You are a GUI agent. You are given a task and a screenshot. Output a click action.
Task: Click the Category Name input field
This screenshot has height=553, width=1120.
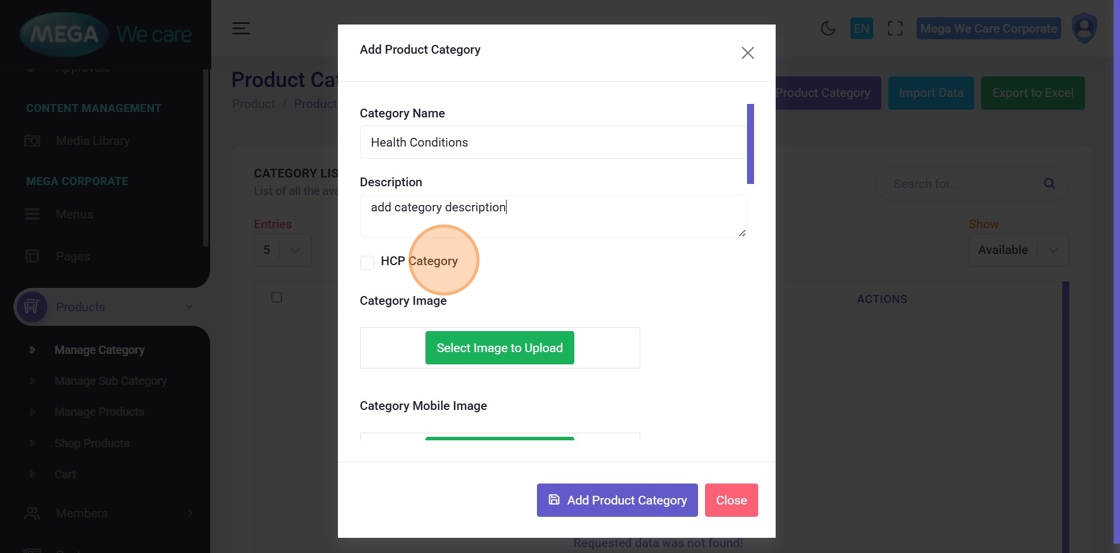coord(552,142)
